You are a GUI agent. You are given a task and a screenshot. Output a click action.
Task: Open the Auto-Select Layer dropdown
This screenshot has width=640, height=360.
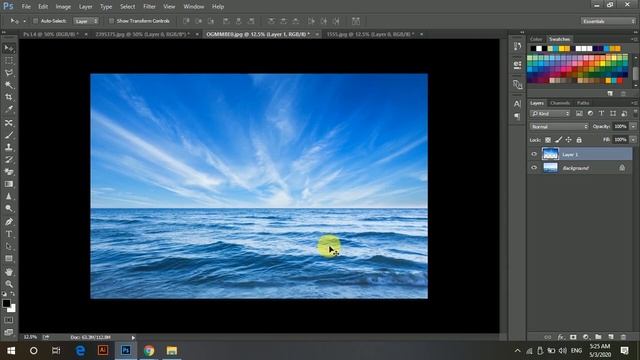point(86,21)
